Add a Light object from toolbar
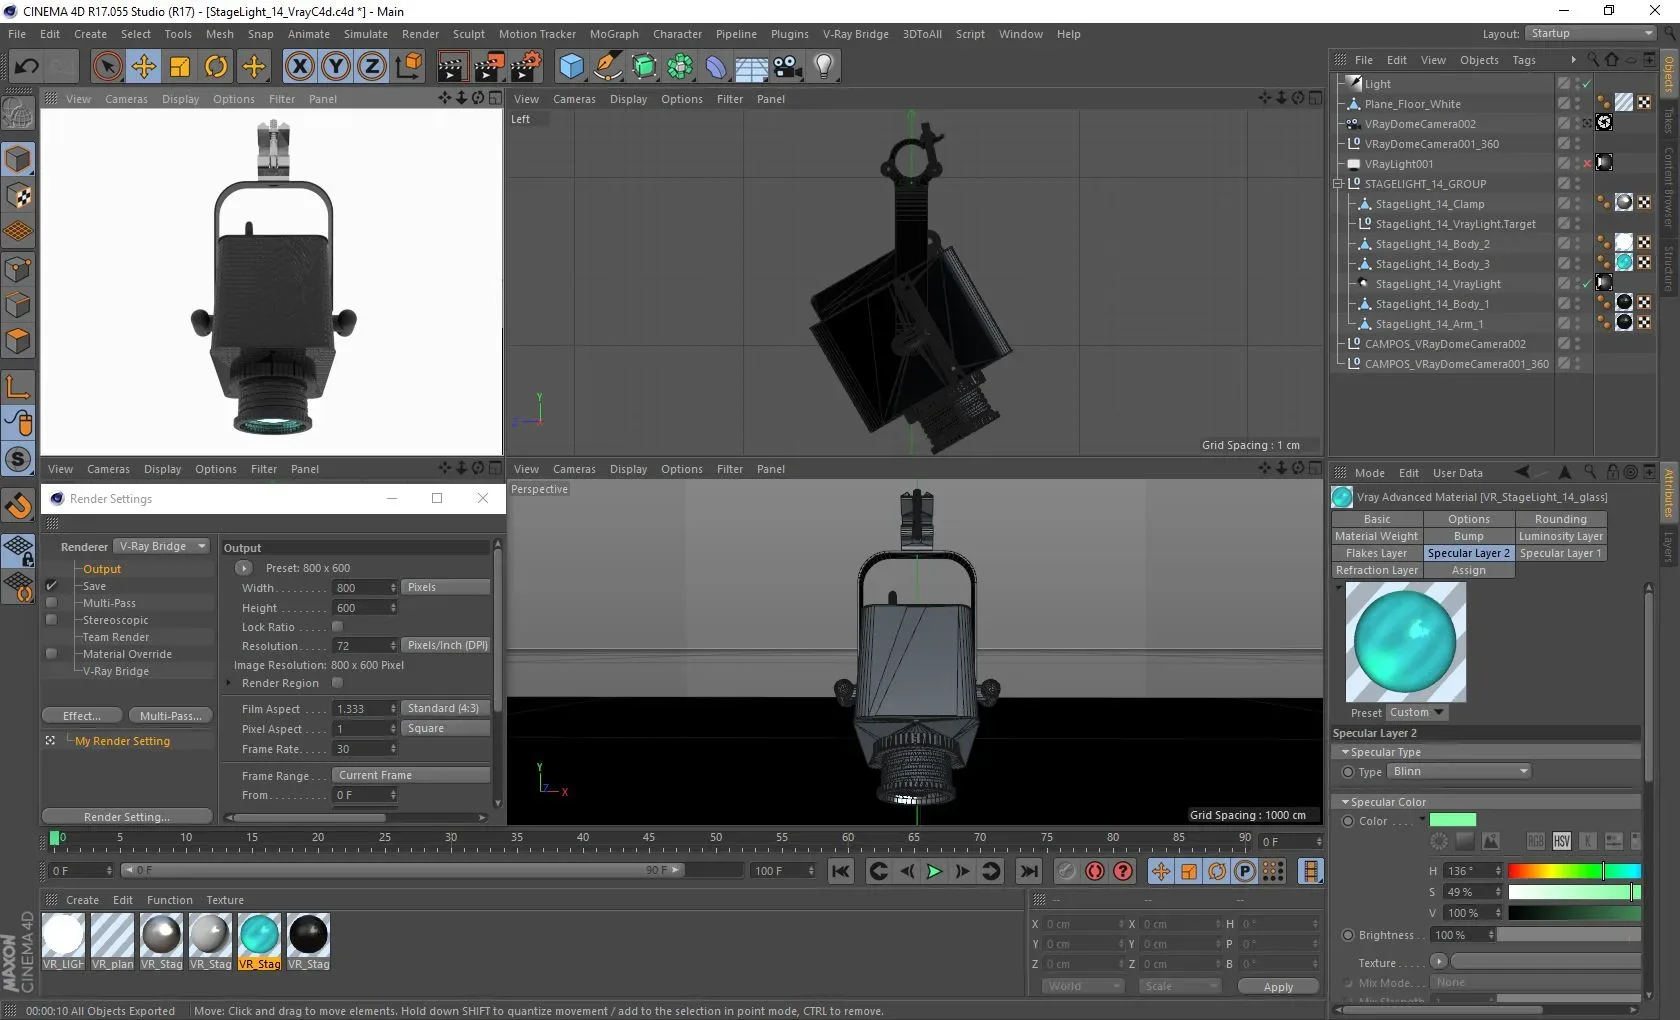 click(824, 66)
